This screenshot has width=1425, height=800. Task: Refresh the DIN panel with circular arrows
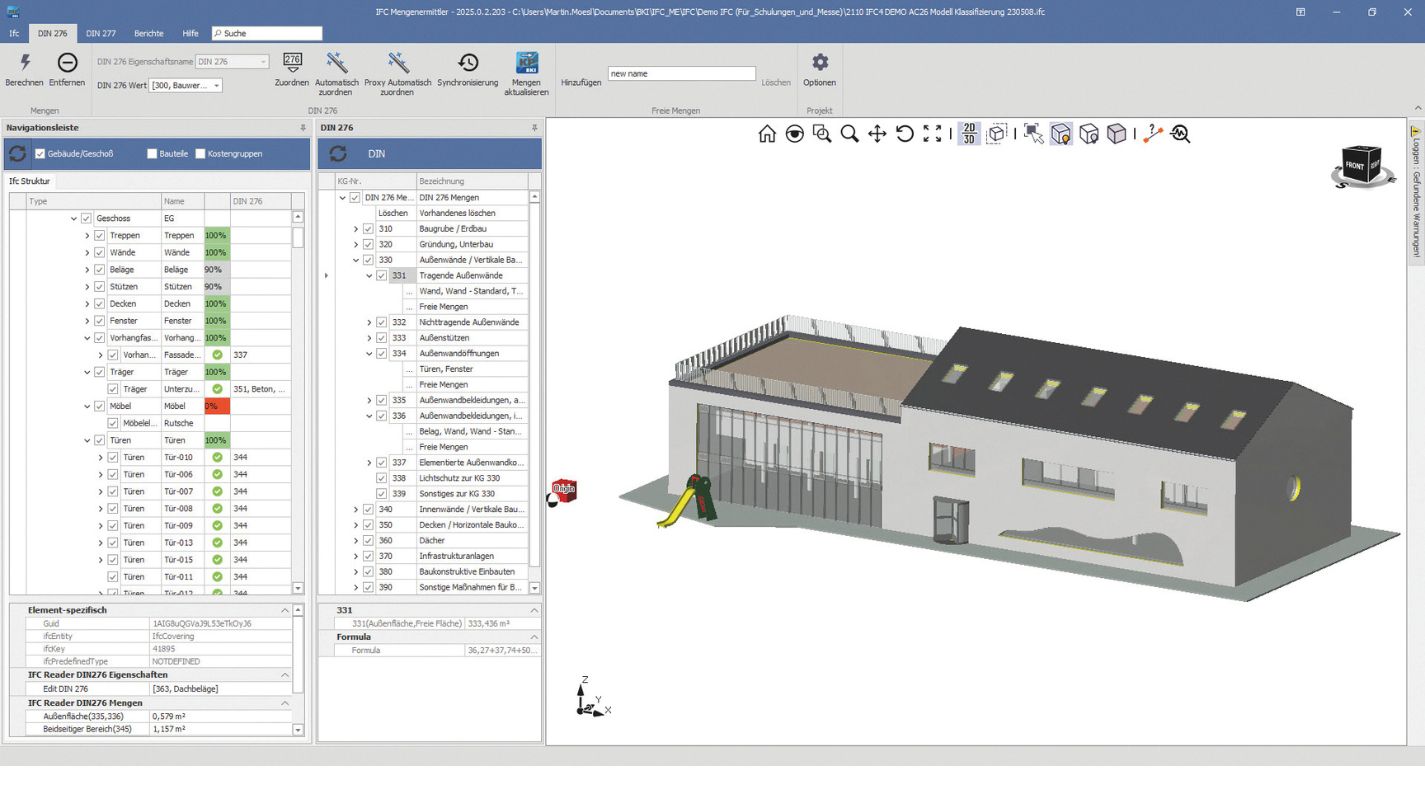338,154
